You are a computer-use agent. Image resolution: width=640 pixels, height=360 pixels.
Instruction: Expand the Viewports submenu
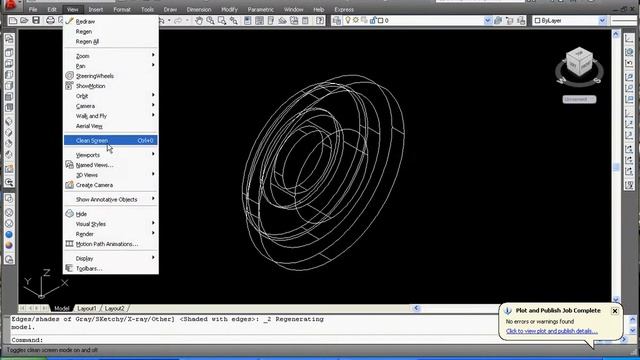click(111, 155)
